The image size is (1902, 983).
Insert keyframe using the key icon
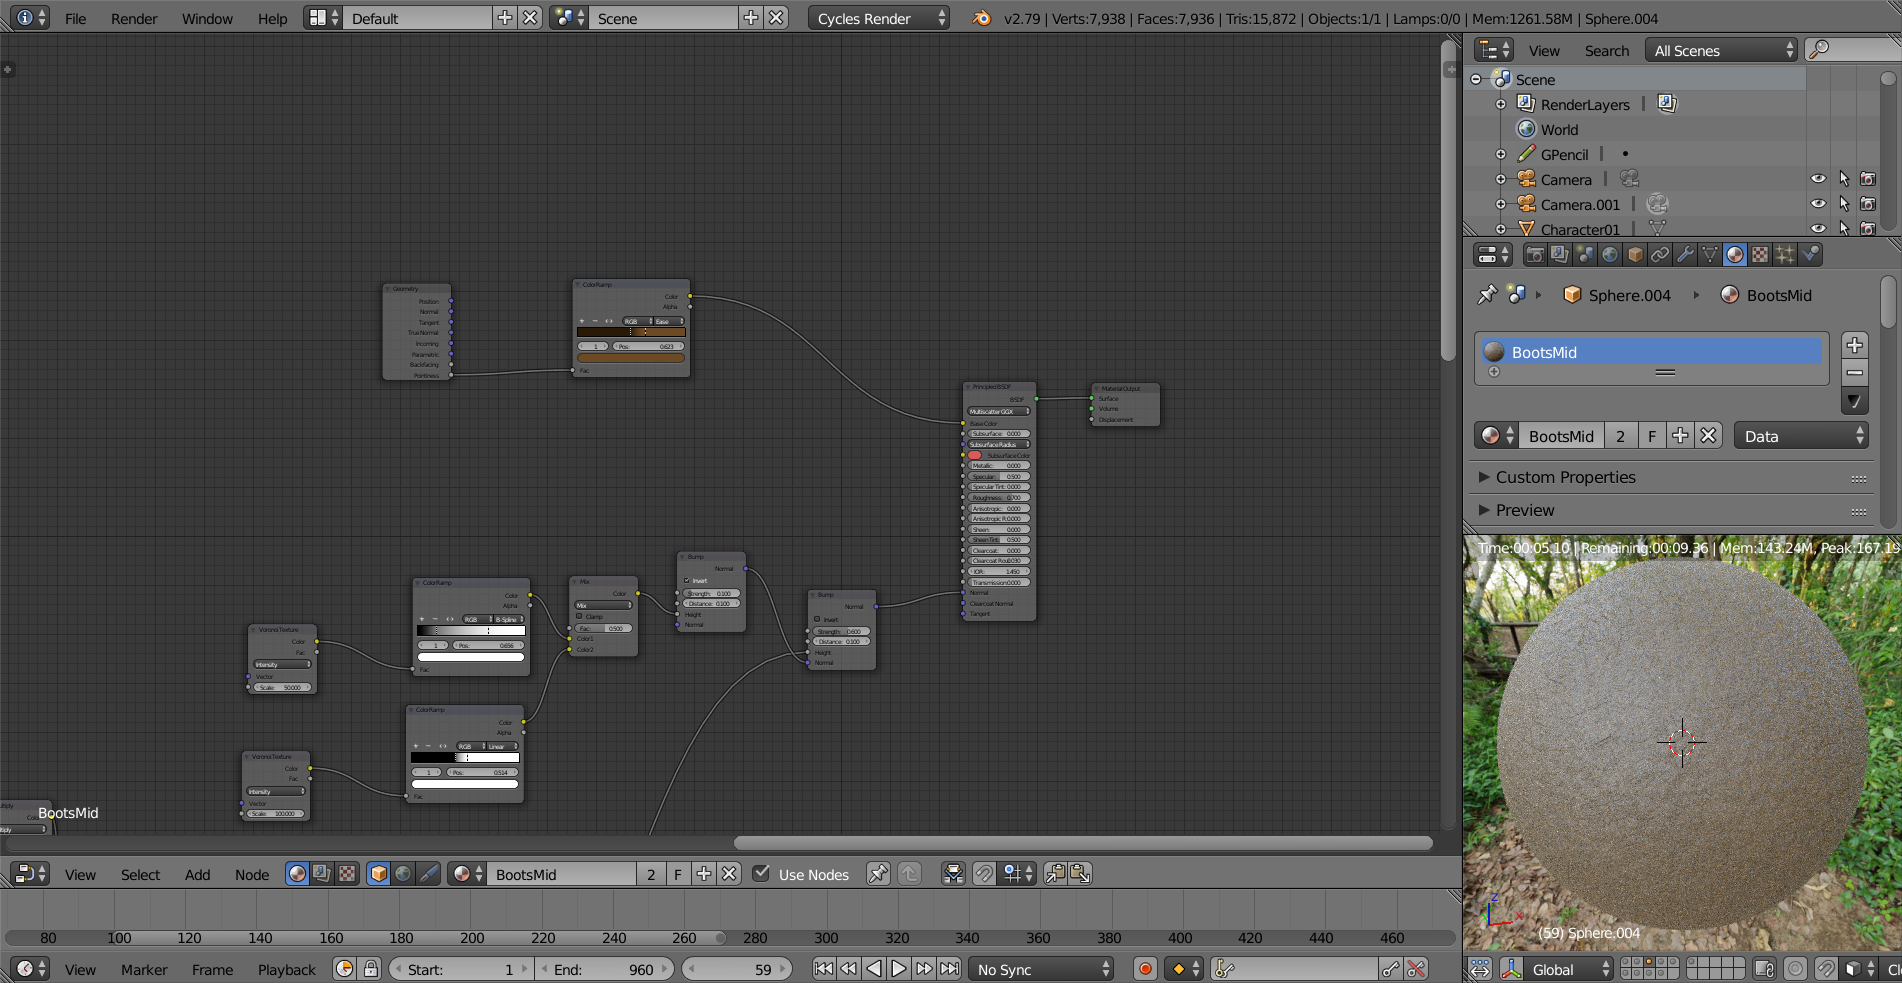click(x=1390, y=969)
